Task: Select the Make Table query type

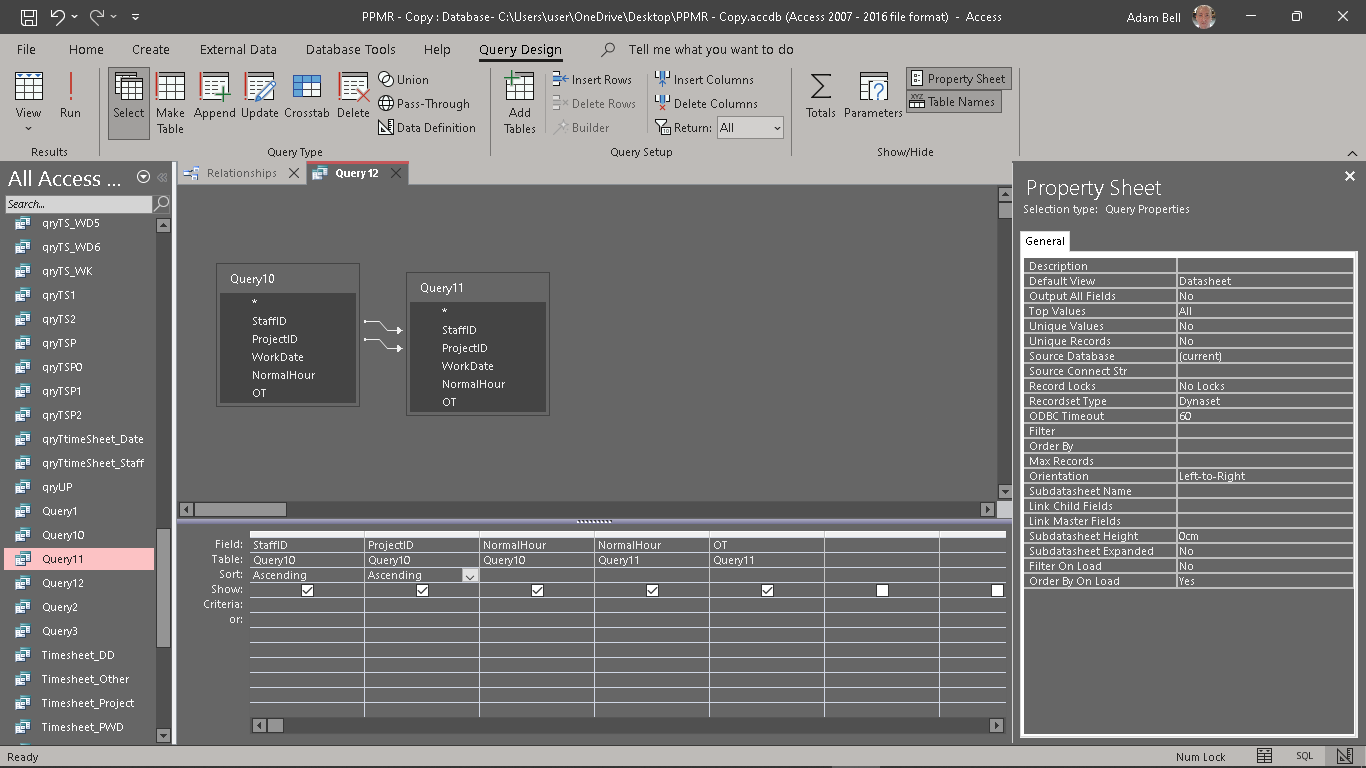Action: pos(170,103)
